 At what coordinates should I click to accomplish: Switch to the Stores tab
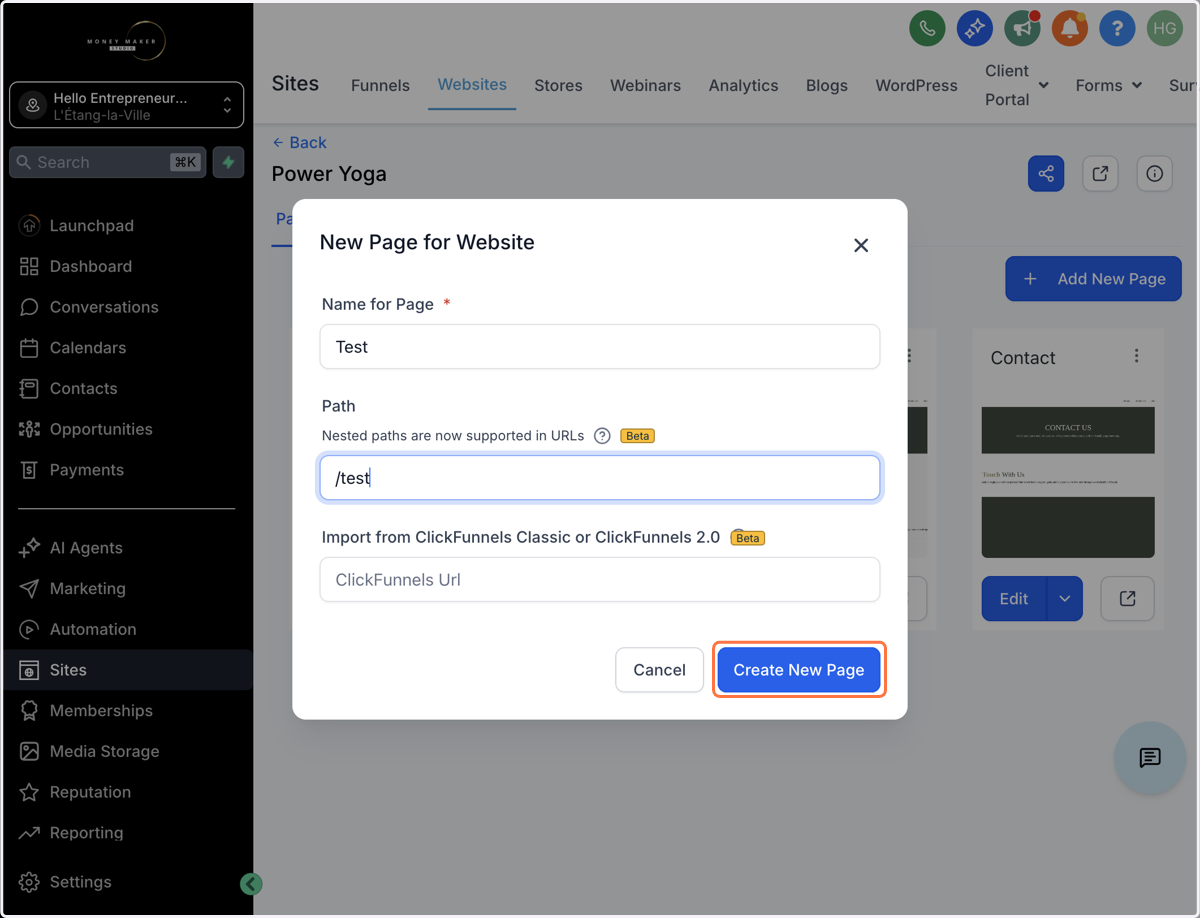[558, 85]
